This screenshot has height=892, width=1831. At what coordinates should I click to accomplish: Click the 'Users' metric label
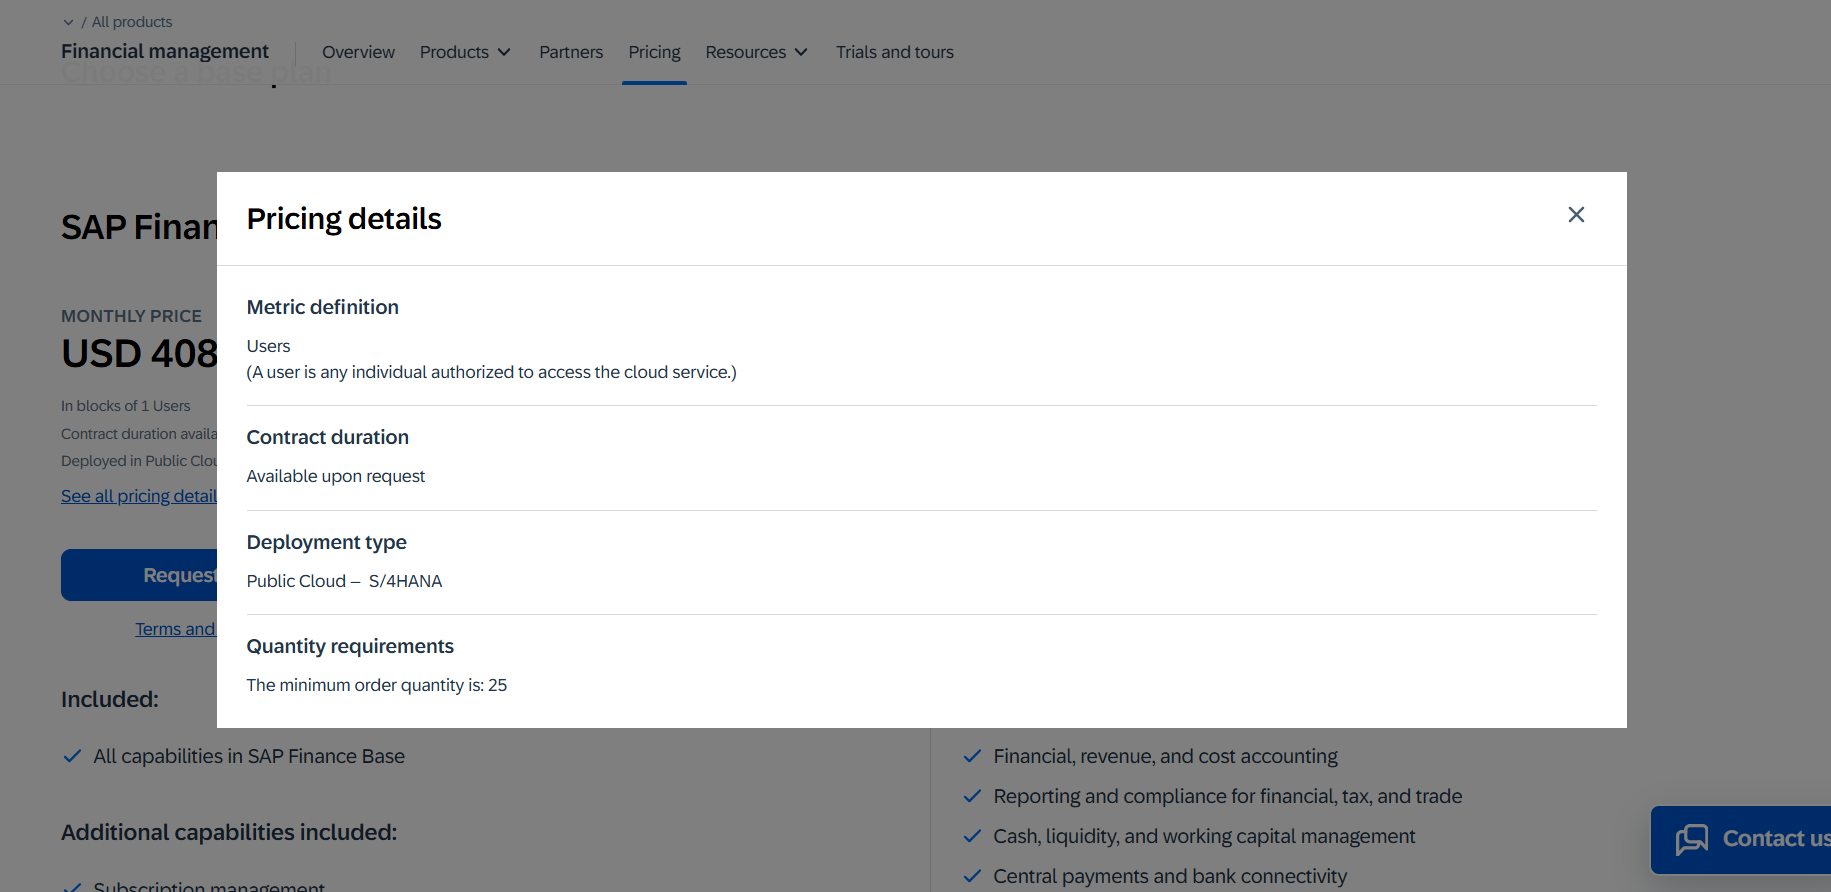[268, 346]
